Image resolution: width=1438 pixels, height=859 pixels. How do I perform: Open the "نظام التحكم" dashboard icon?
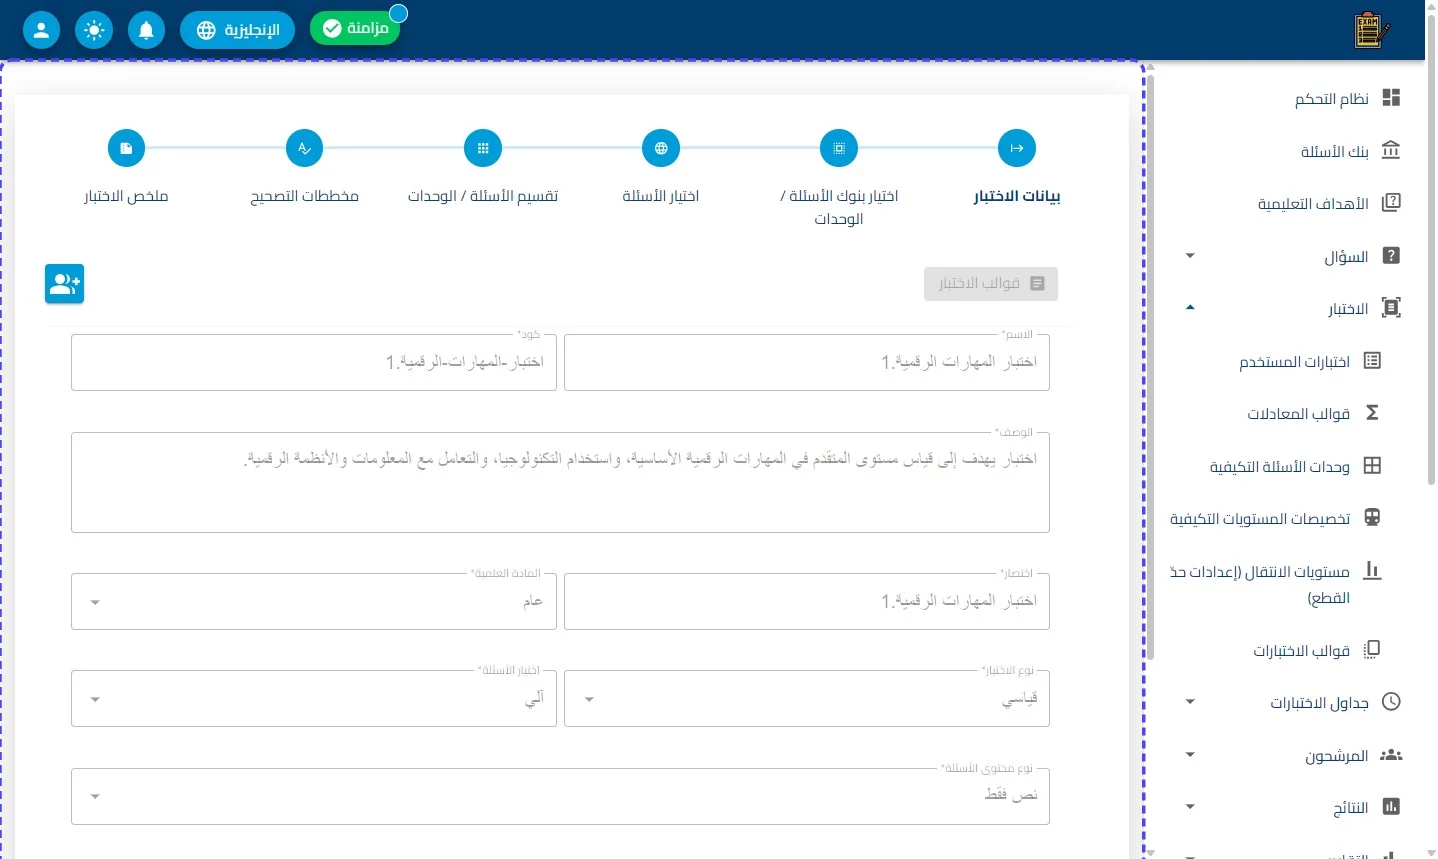coord(1391,98)
